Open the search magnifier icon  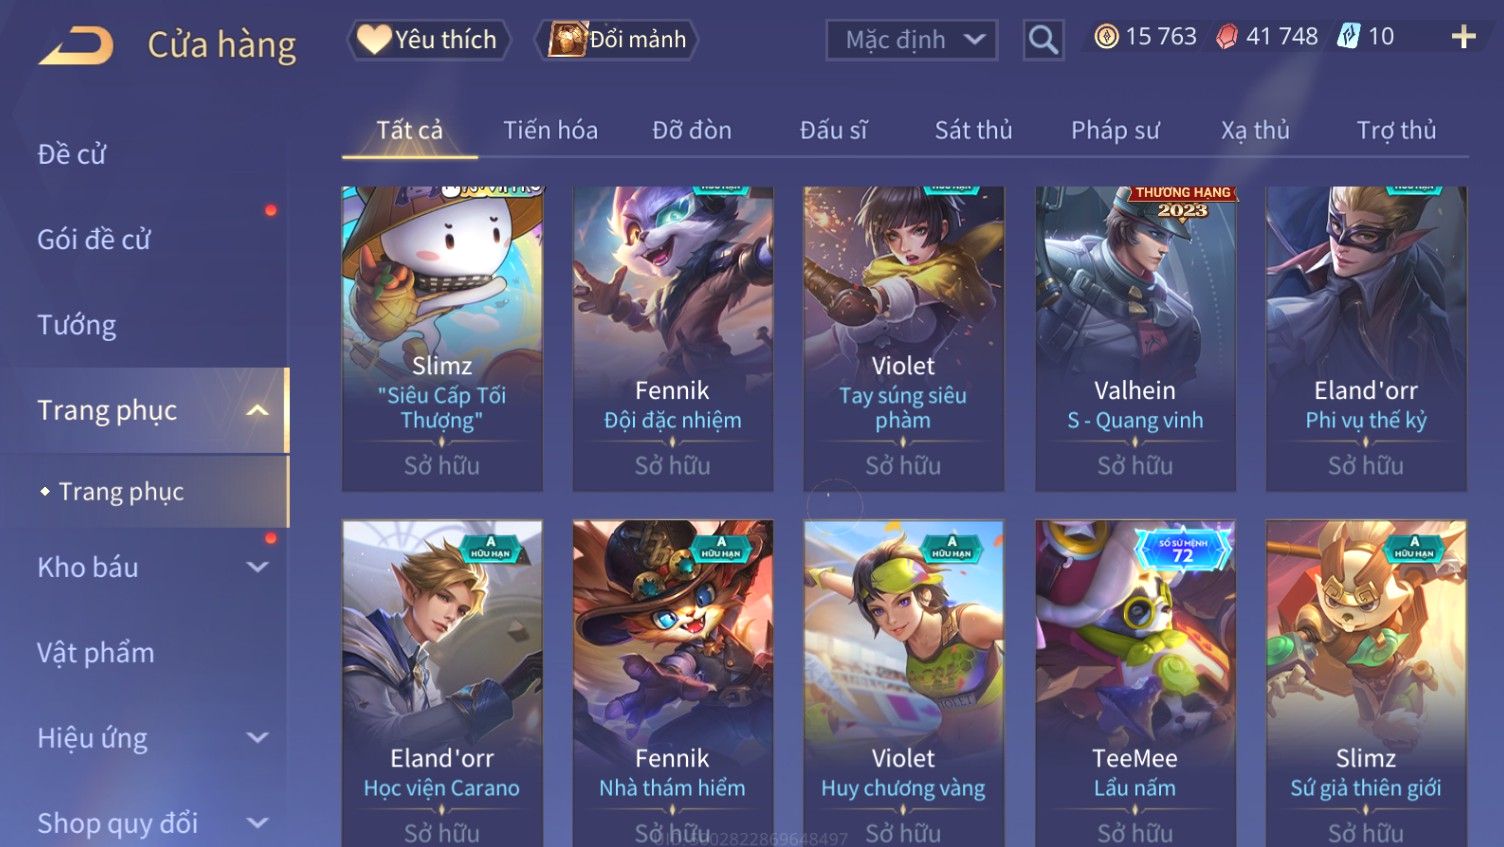pos(1043,40)
